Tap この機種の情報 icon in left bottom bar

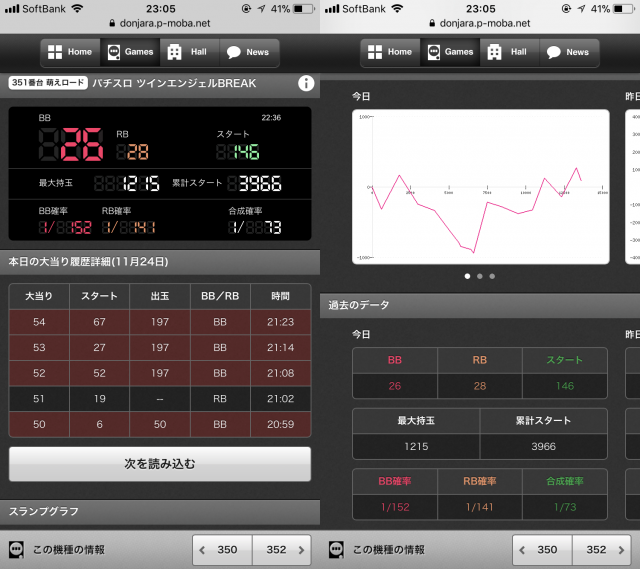coord(17,550)
